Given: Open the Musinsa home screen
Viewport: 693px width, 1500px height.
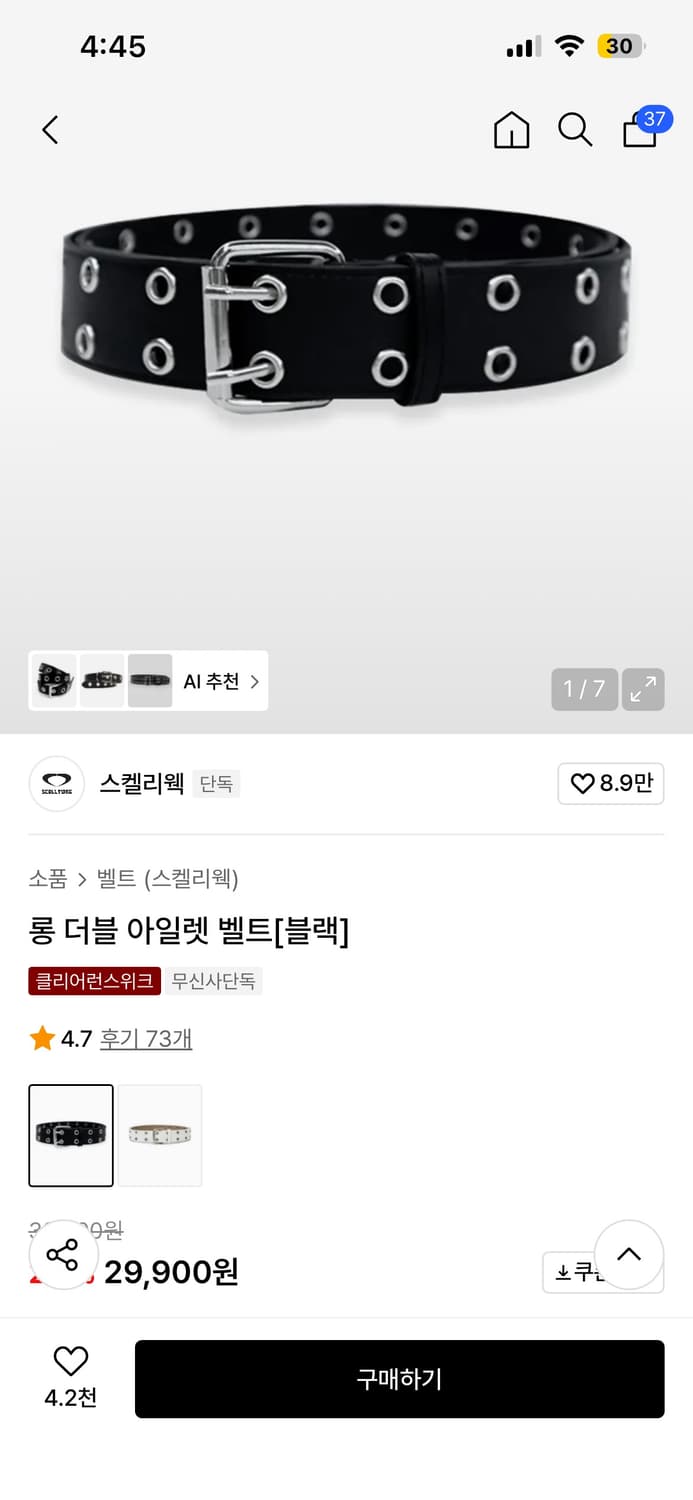Looking at the screenshot, I should [x=511, y=130].
